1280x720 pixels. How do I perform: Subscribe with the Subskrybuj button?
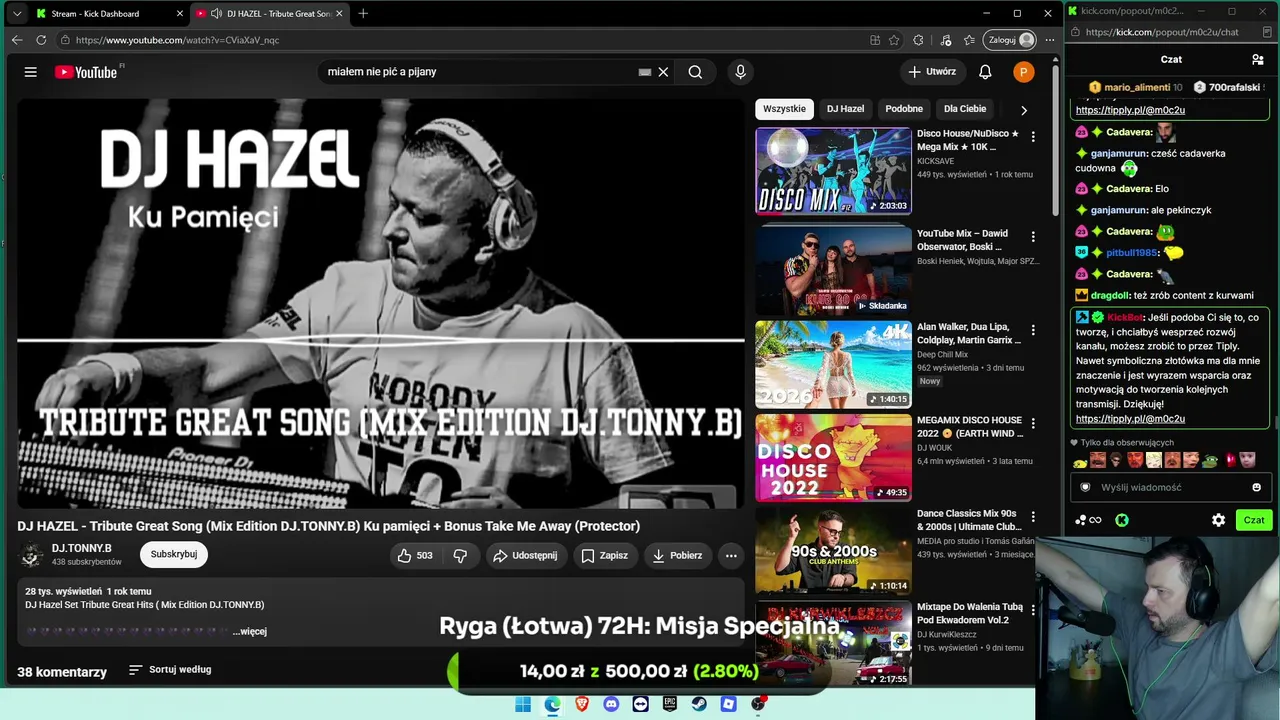pyautogui.click(x=174, y=554)
